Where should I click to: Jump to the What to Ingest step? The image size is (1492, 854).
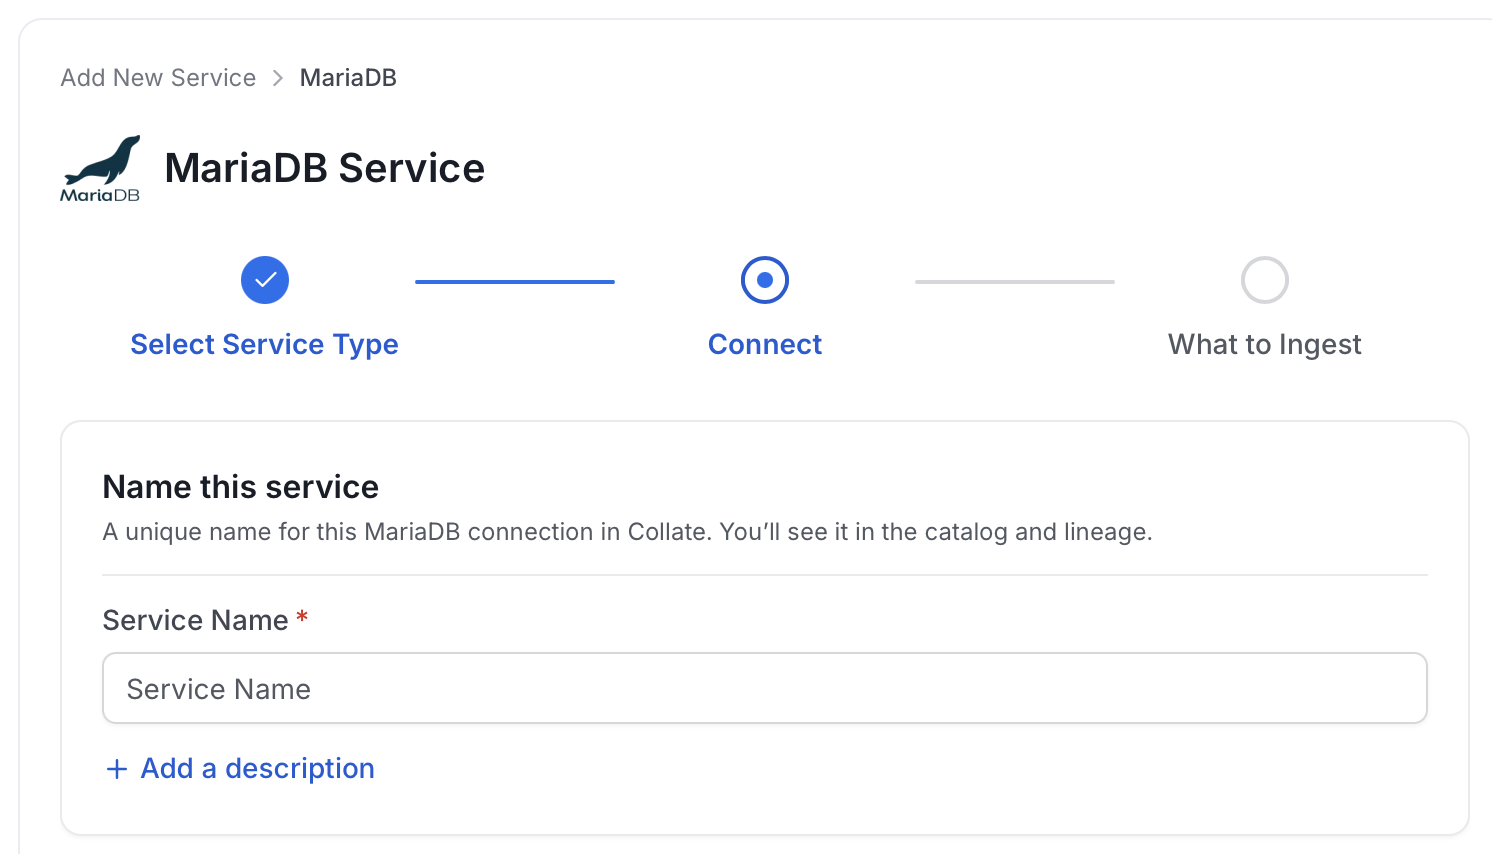pos(1265,344)
